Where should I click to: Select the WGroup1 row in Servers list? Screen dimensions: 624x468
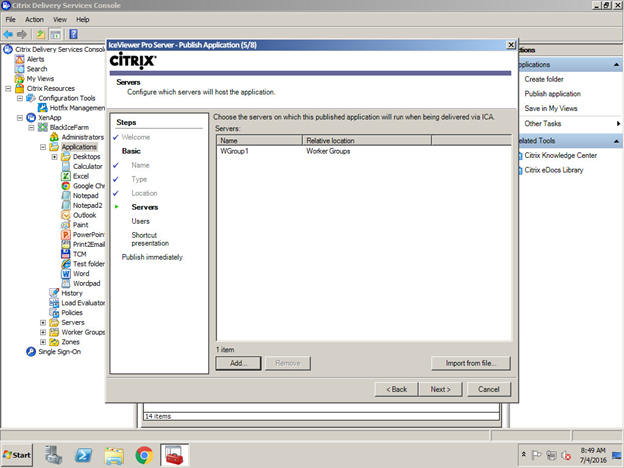pos(364,151)
